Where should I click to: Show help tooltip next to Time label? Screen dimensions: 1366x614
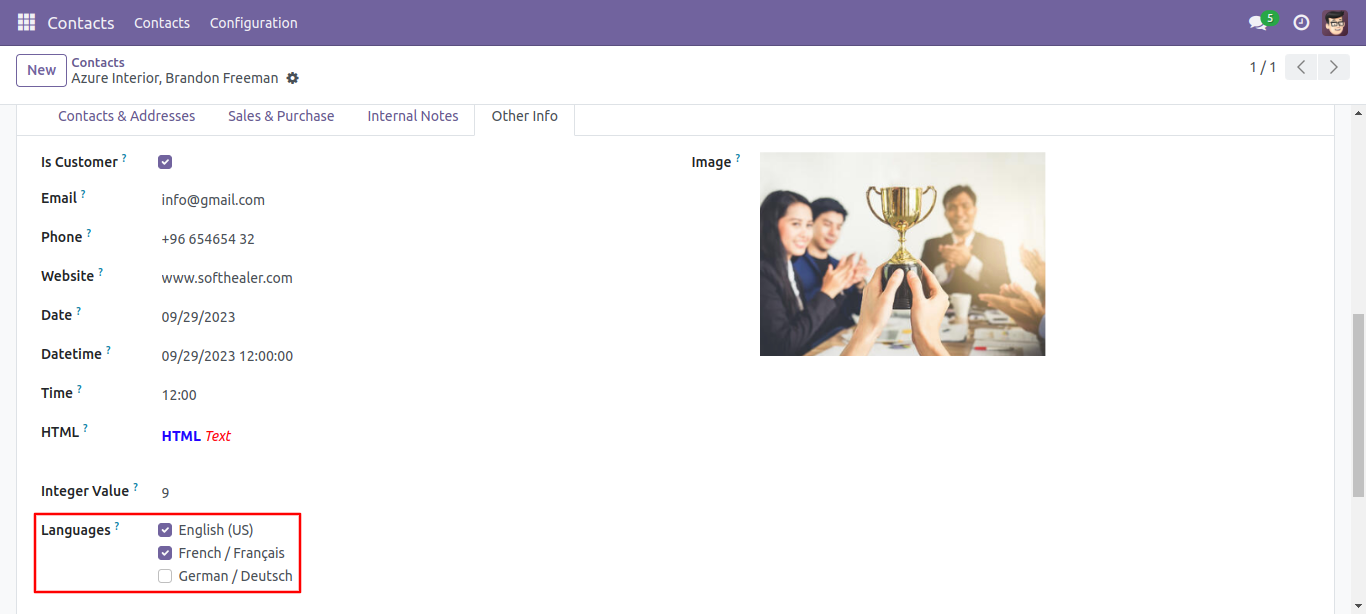coord(79,389)
